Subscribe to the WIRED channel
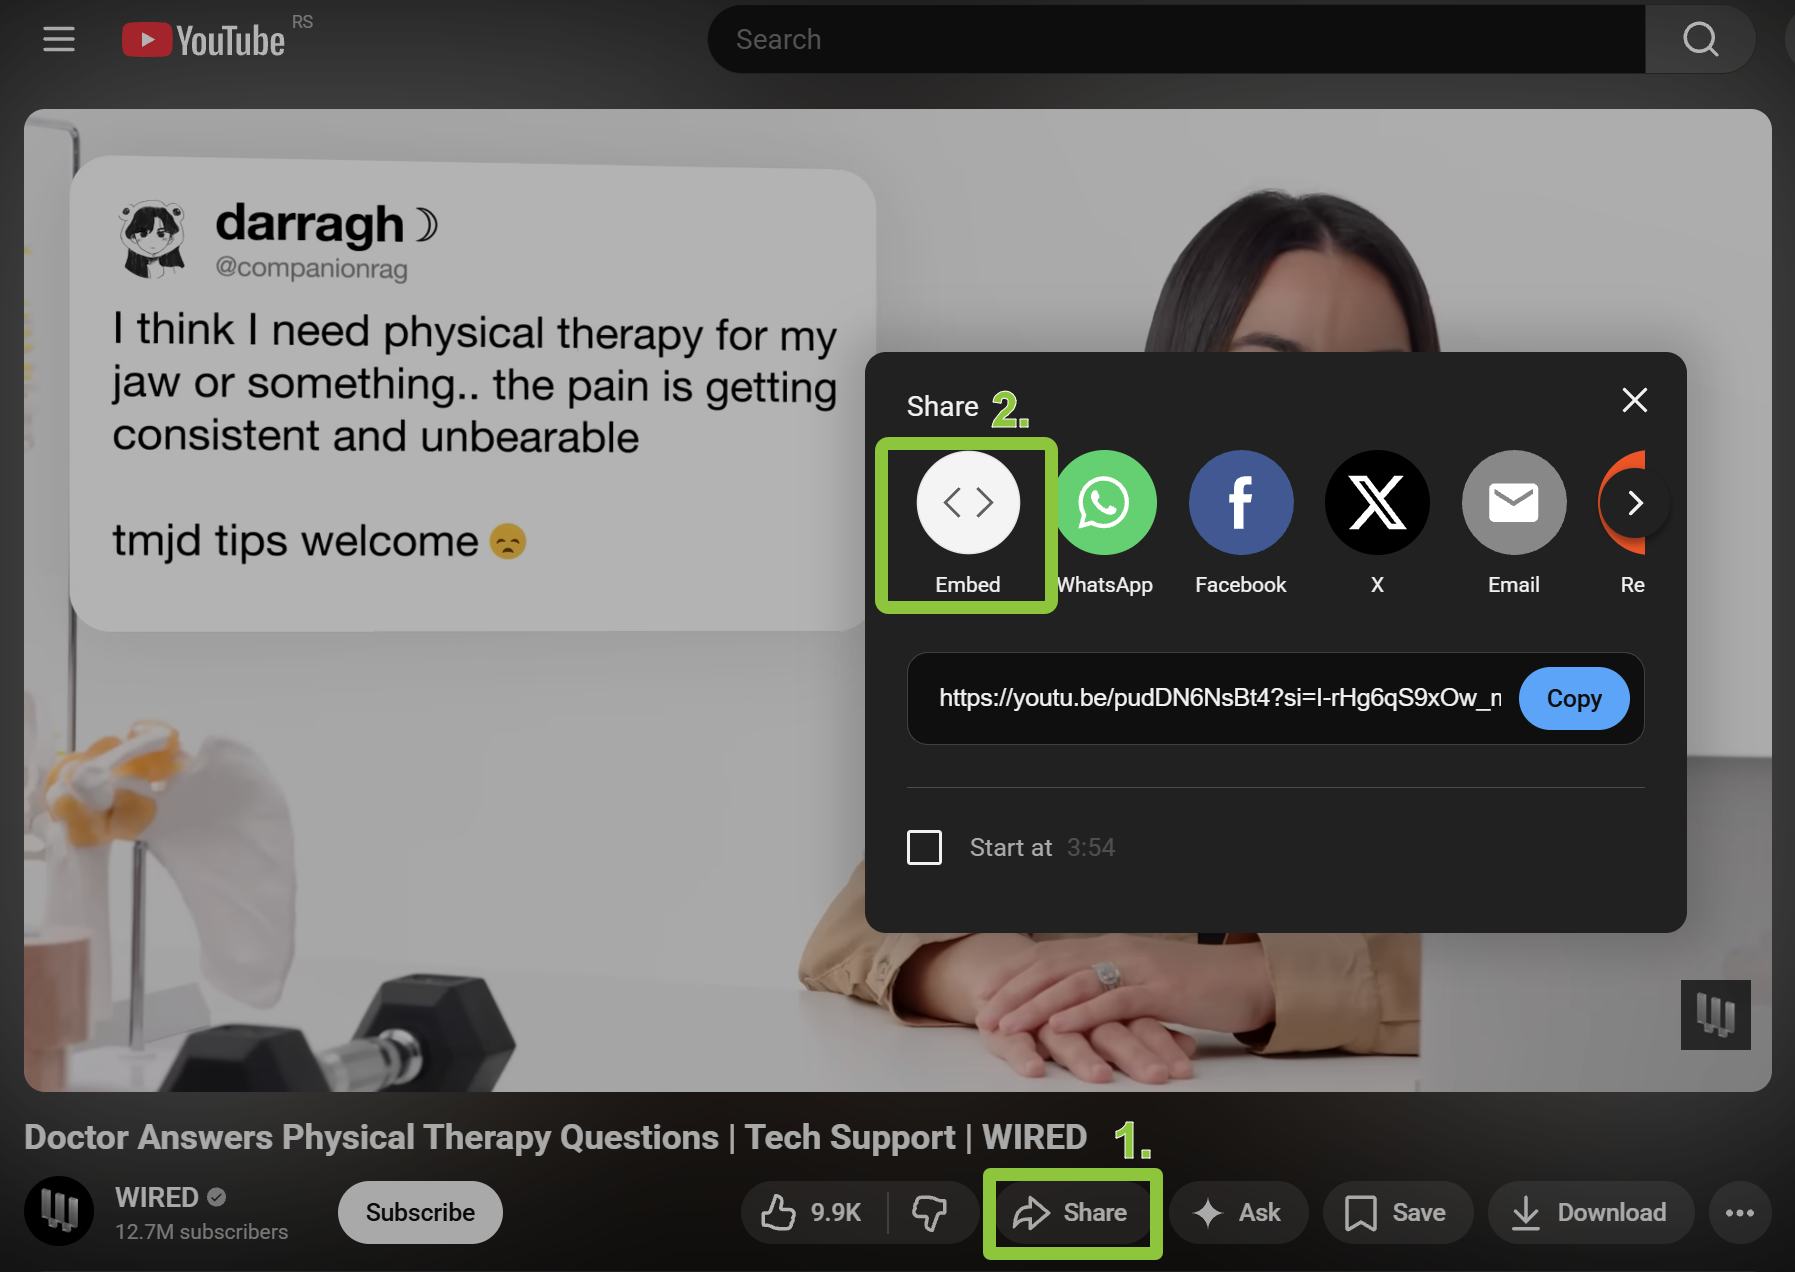1795x1272 pixels. [420, 1212]
